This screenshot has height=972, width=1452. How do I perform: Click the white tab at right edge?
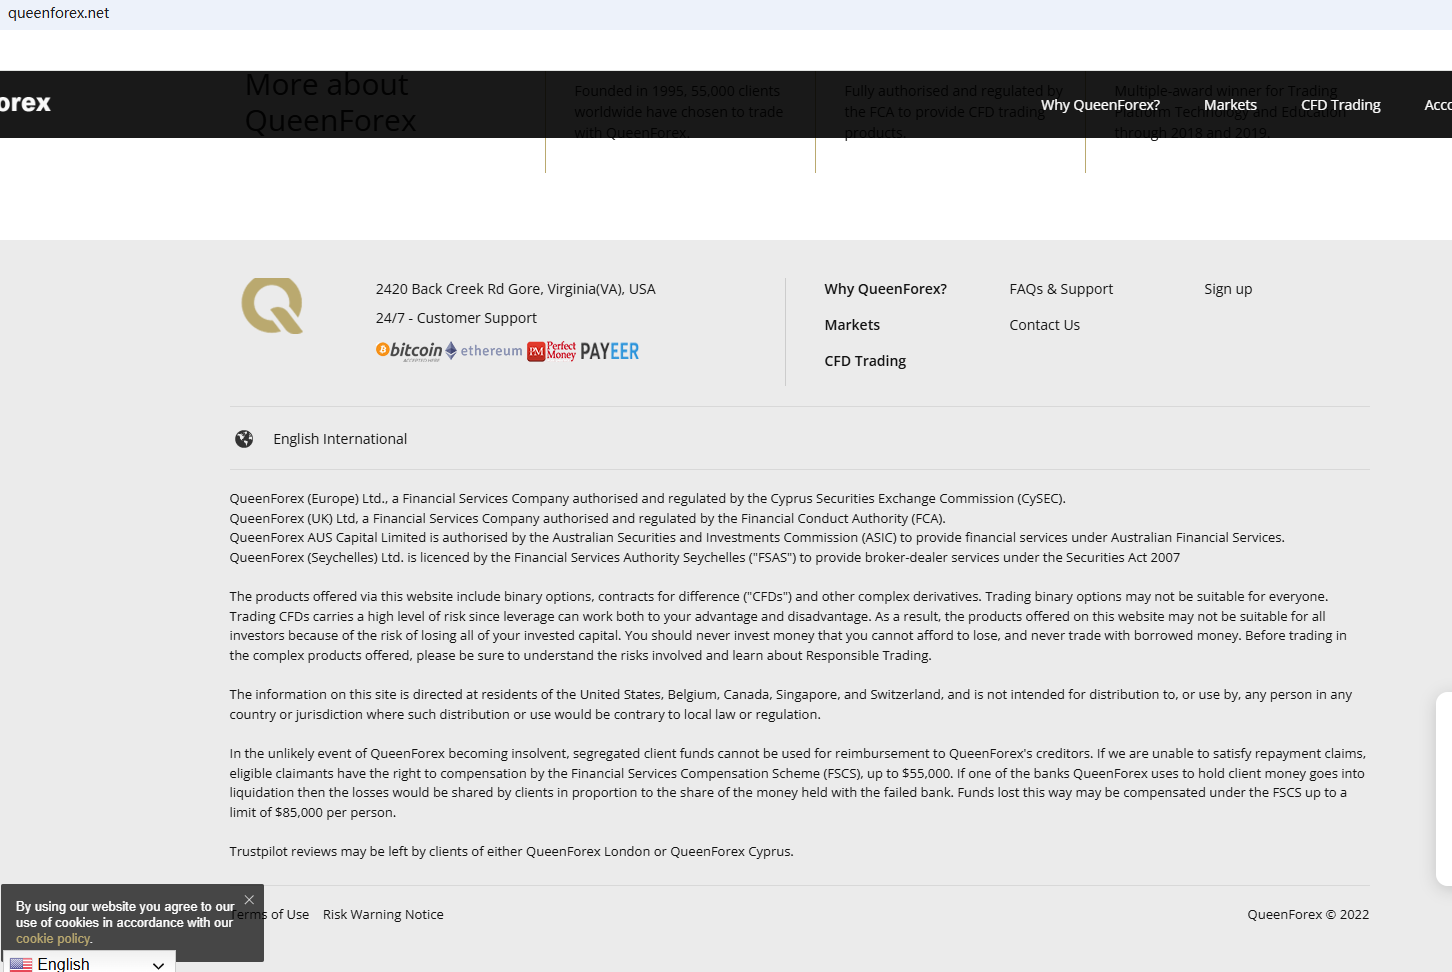pos(1444,790)
